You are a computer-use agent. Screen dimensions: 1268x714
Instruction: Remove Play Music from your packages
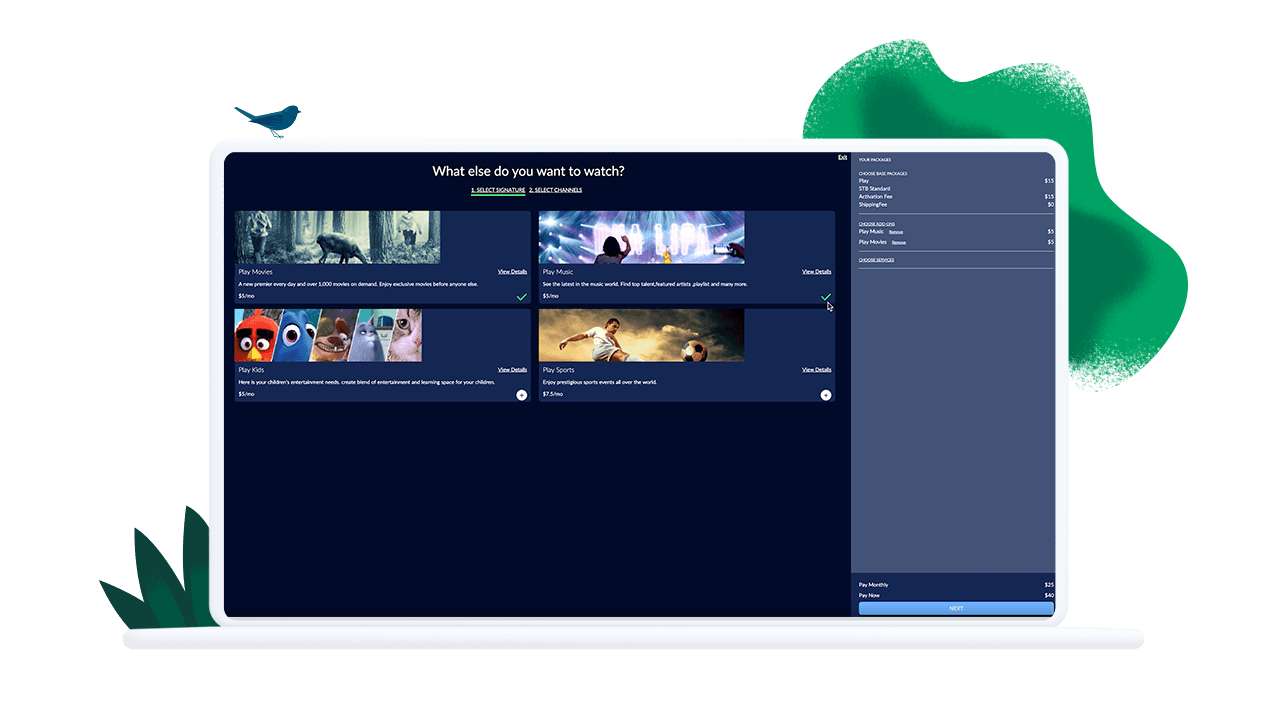tap(896, 232)
